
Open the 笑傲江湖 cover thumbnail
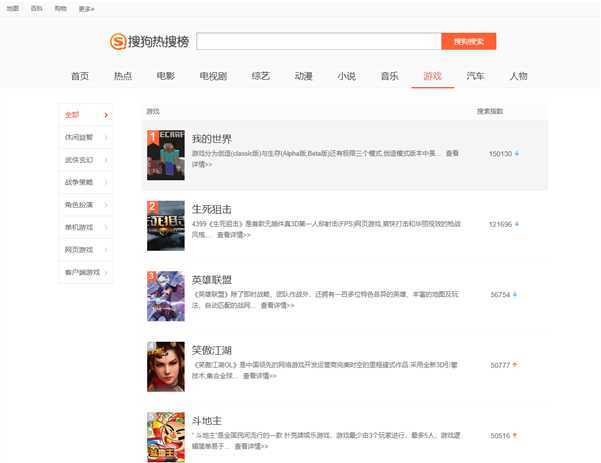166,366
